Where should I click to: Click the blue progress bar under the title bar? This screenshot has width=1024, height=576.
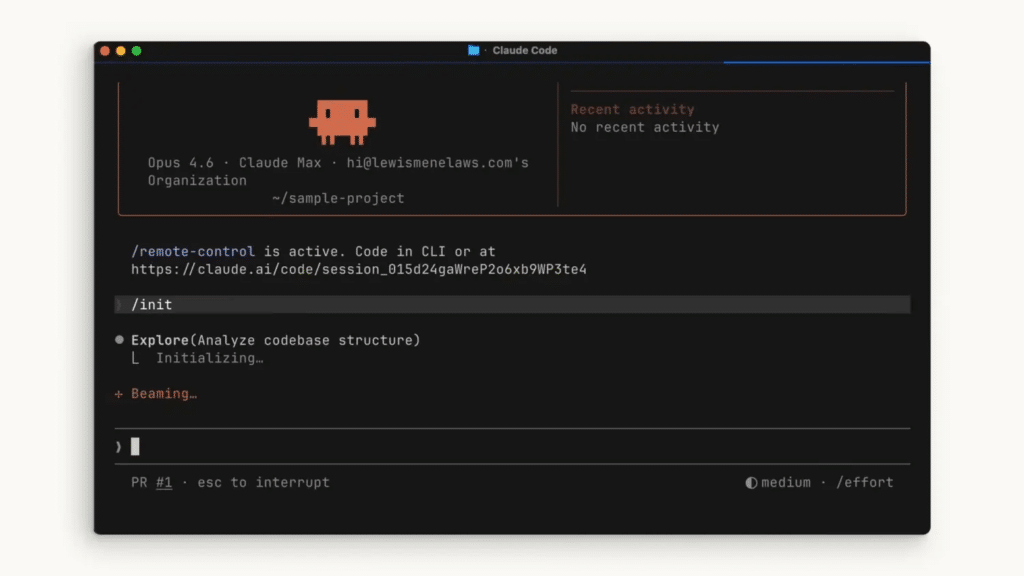point(826,63)
